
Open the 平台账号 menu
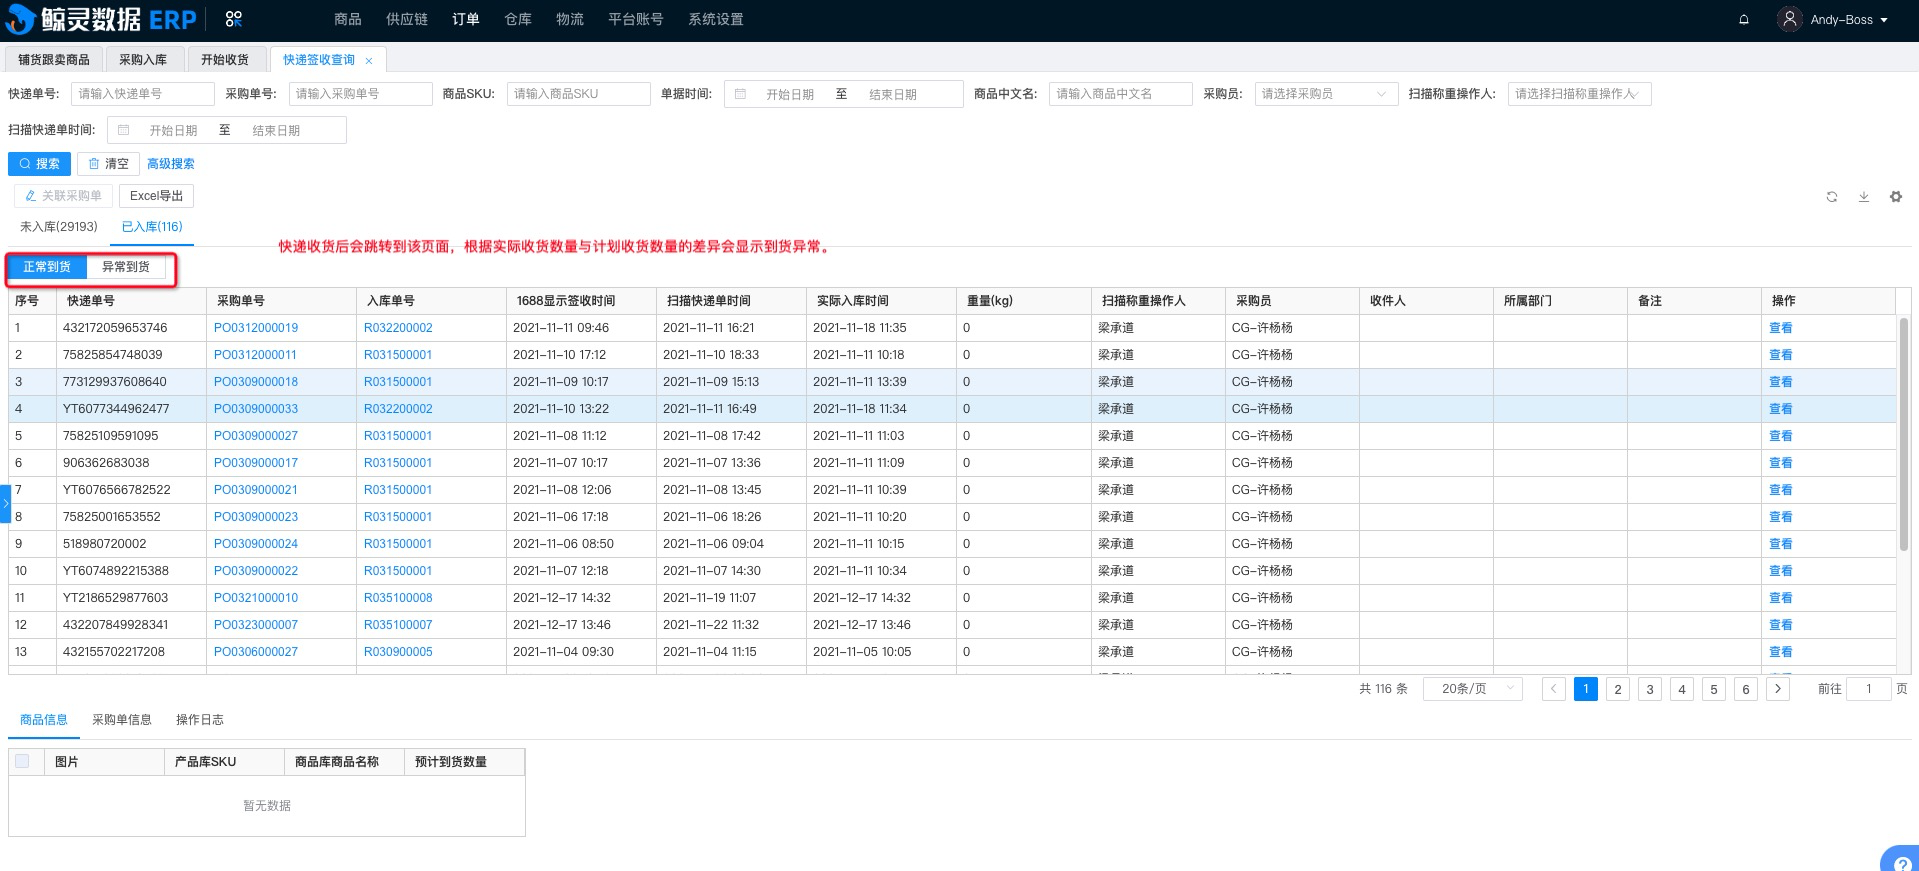636,19
